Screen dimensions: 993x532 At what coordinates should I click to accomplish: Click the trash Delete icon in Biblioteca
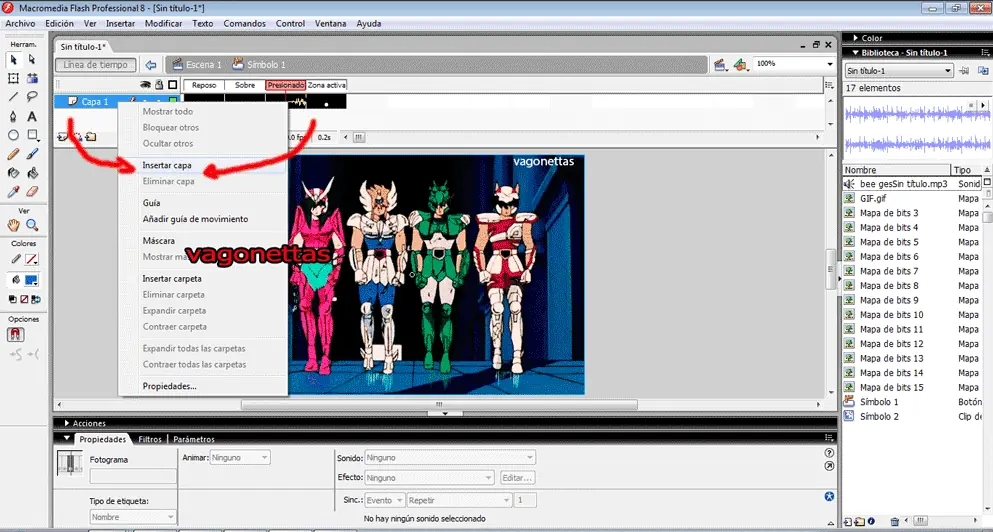(x=894, y=522)
